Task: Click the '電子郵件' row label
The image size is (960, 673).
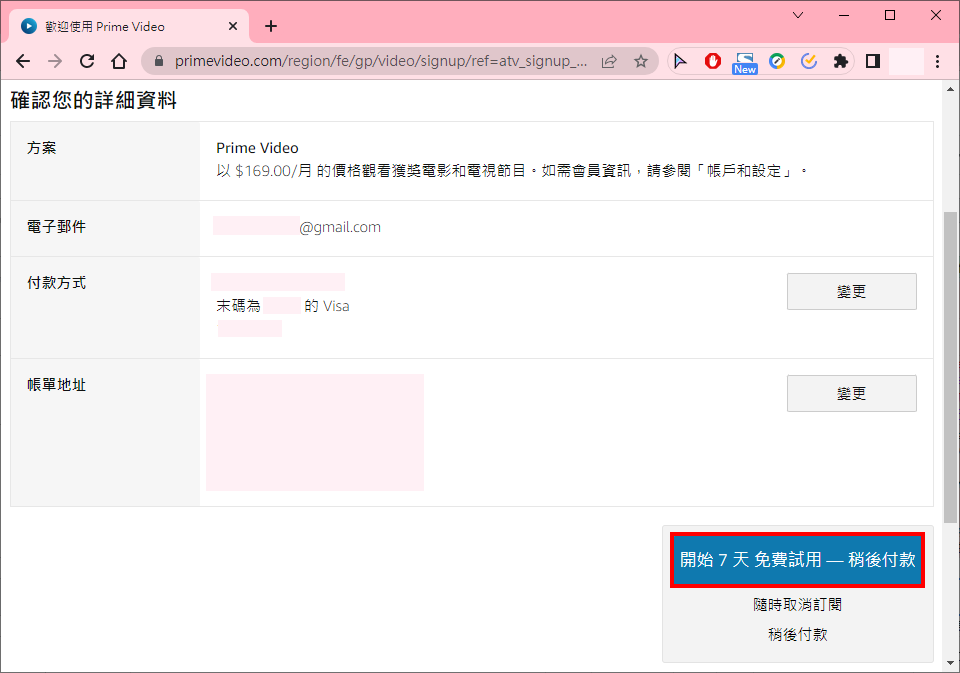Action: [x=56, y=227]
